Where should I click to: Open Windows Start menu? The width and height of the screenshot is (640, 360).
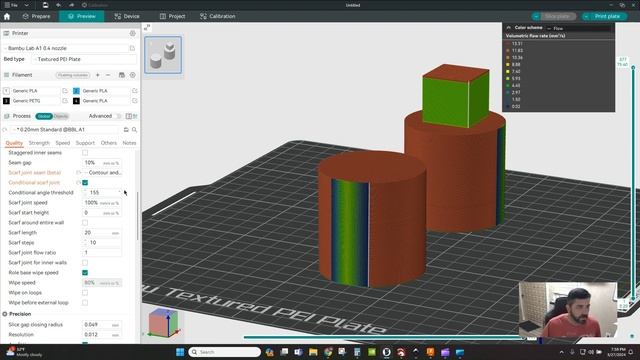pos(180,352)
